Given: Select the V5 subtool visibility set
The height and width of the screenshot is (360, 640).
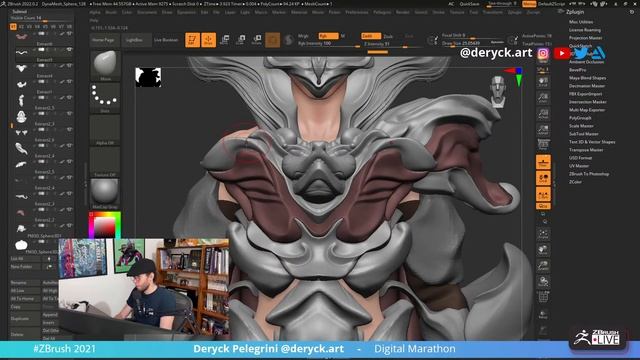Looking at the screenshot, I should [45, 27].
